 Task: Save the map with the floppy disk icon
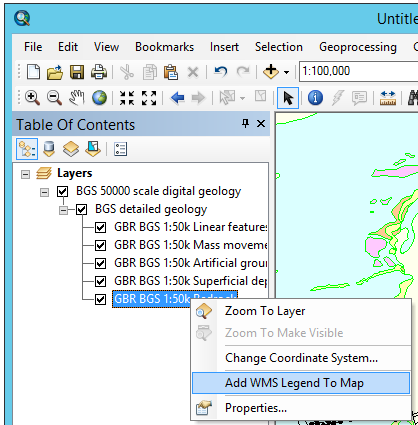click(x=77, y=72)
